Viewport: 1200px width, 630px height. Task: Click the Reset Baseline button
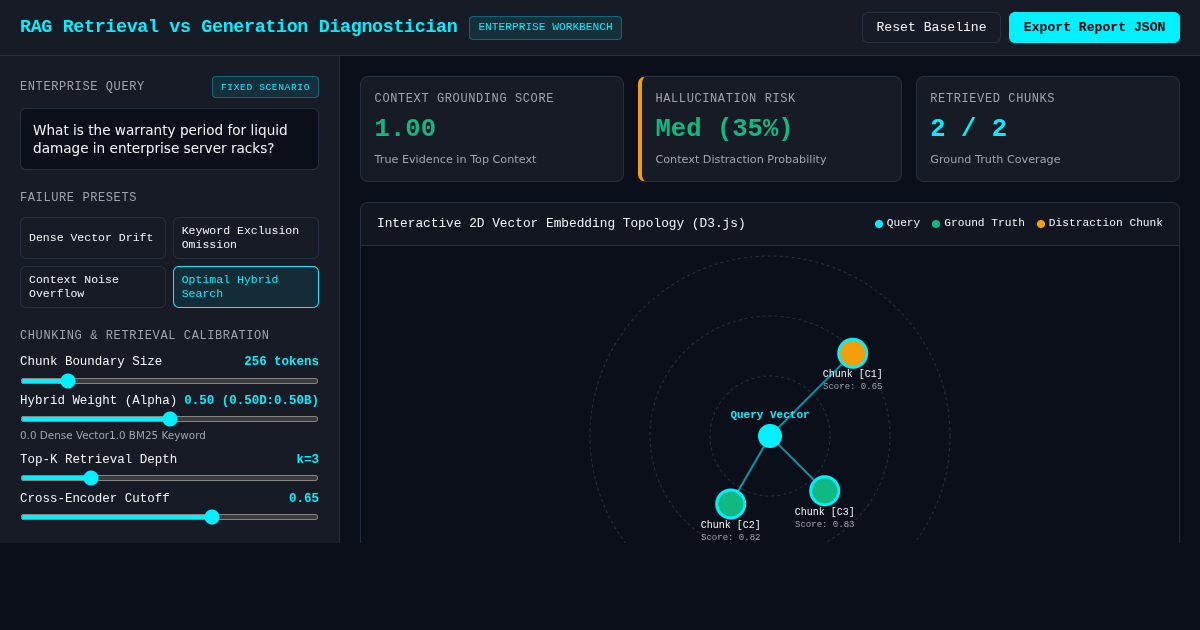point(931,28)
